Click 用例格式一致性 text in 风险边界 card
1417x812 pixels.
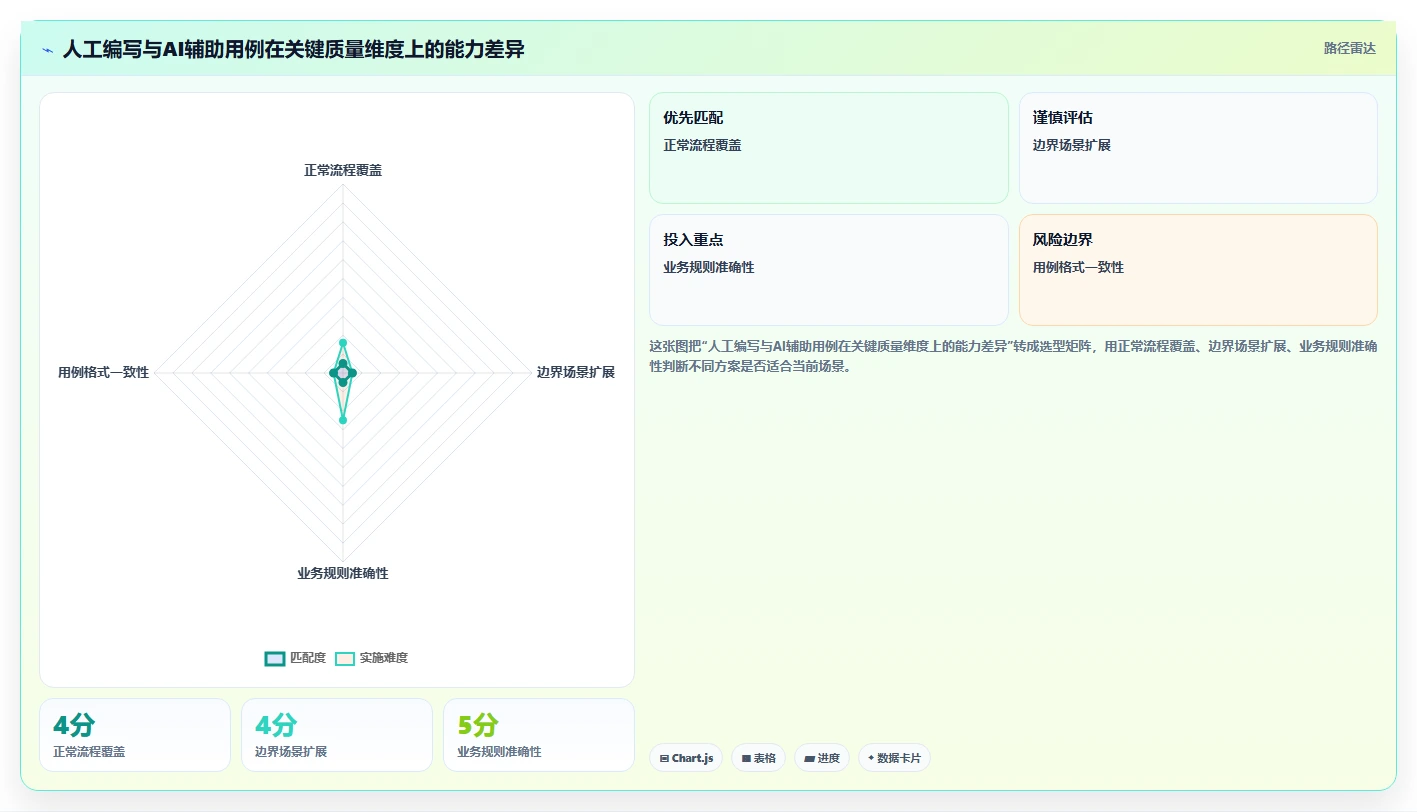point(1078,267)
